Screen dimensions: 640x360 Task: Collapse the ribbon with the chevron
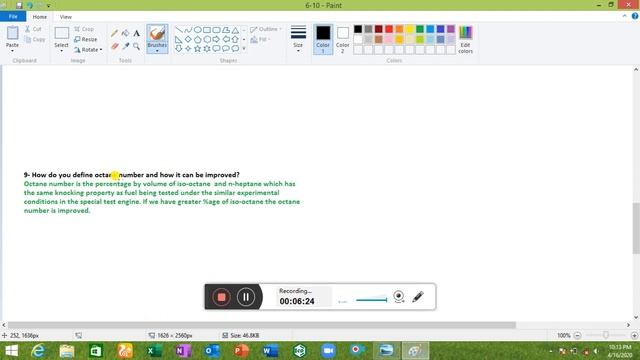[x=625, y=16]
